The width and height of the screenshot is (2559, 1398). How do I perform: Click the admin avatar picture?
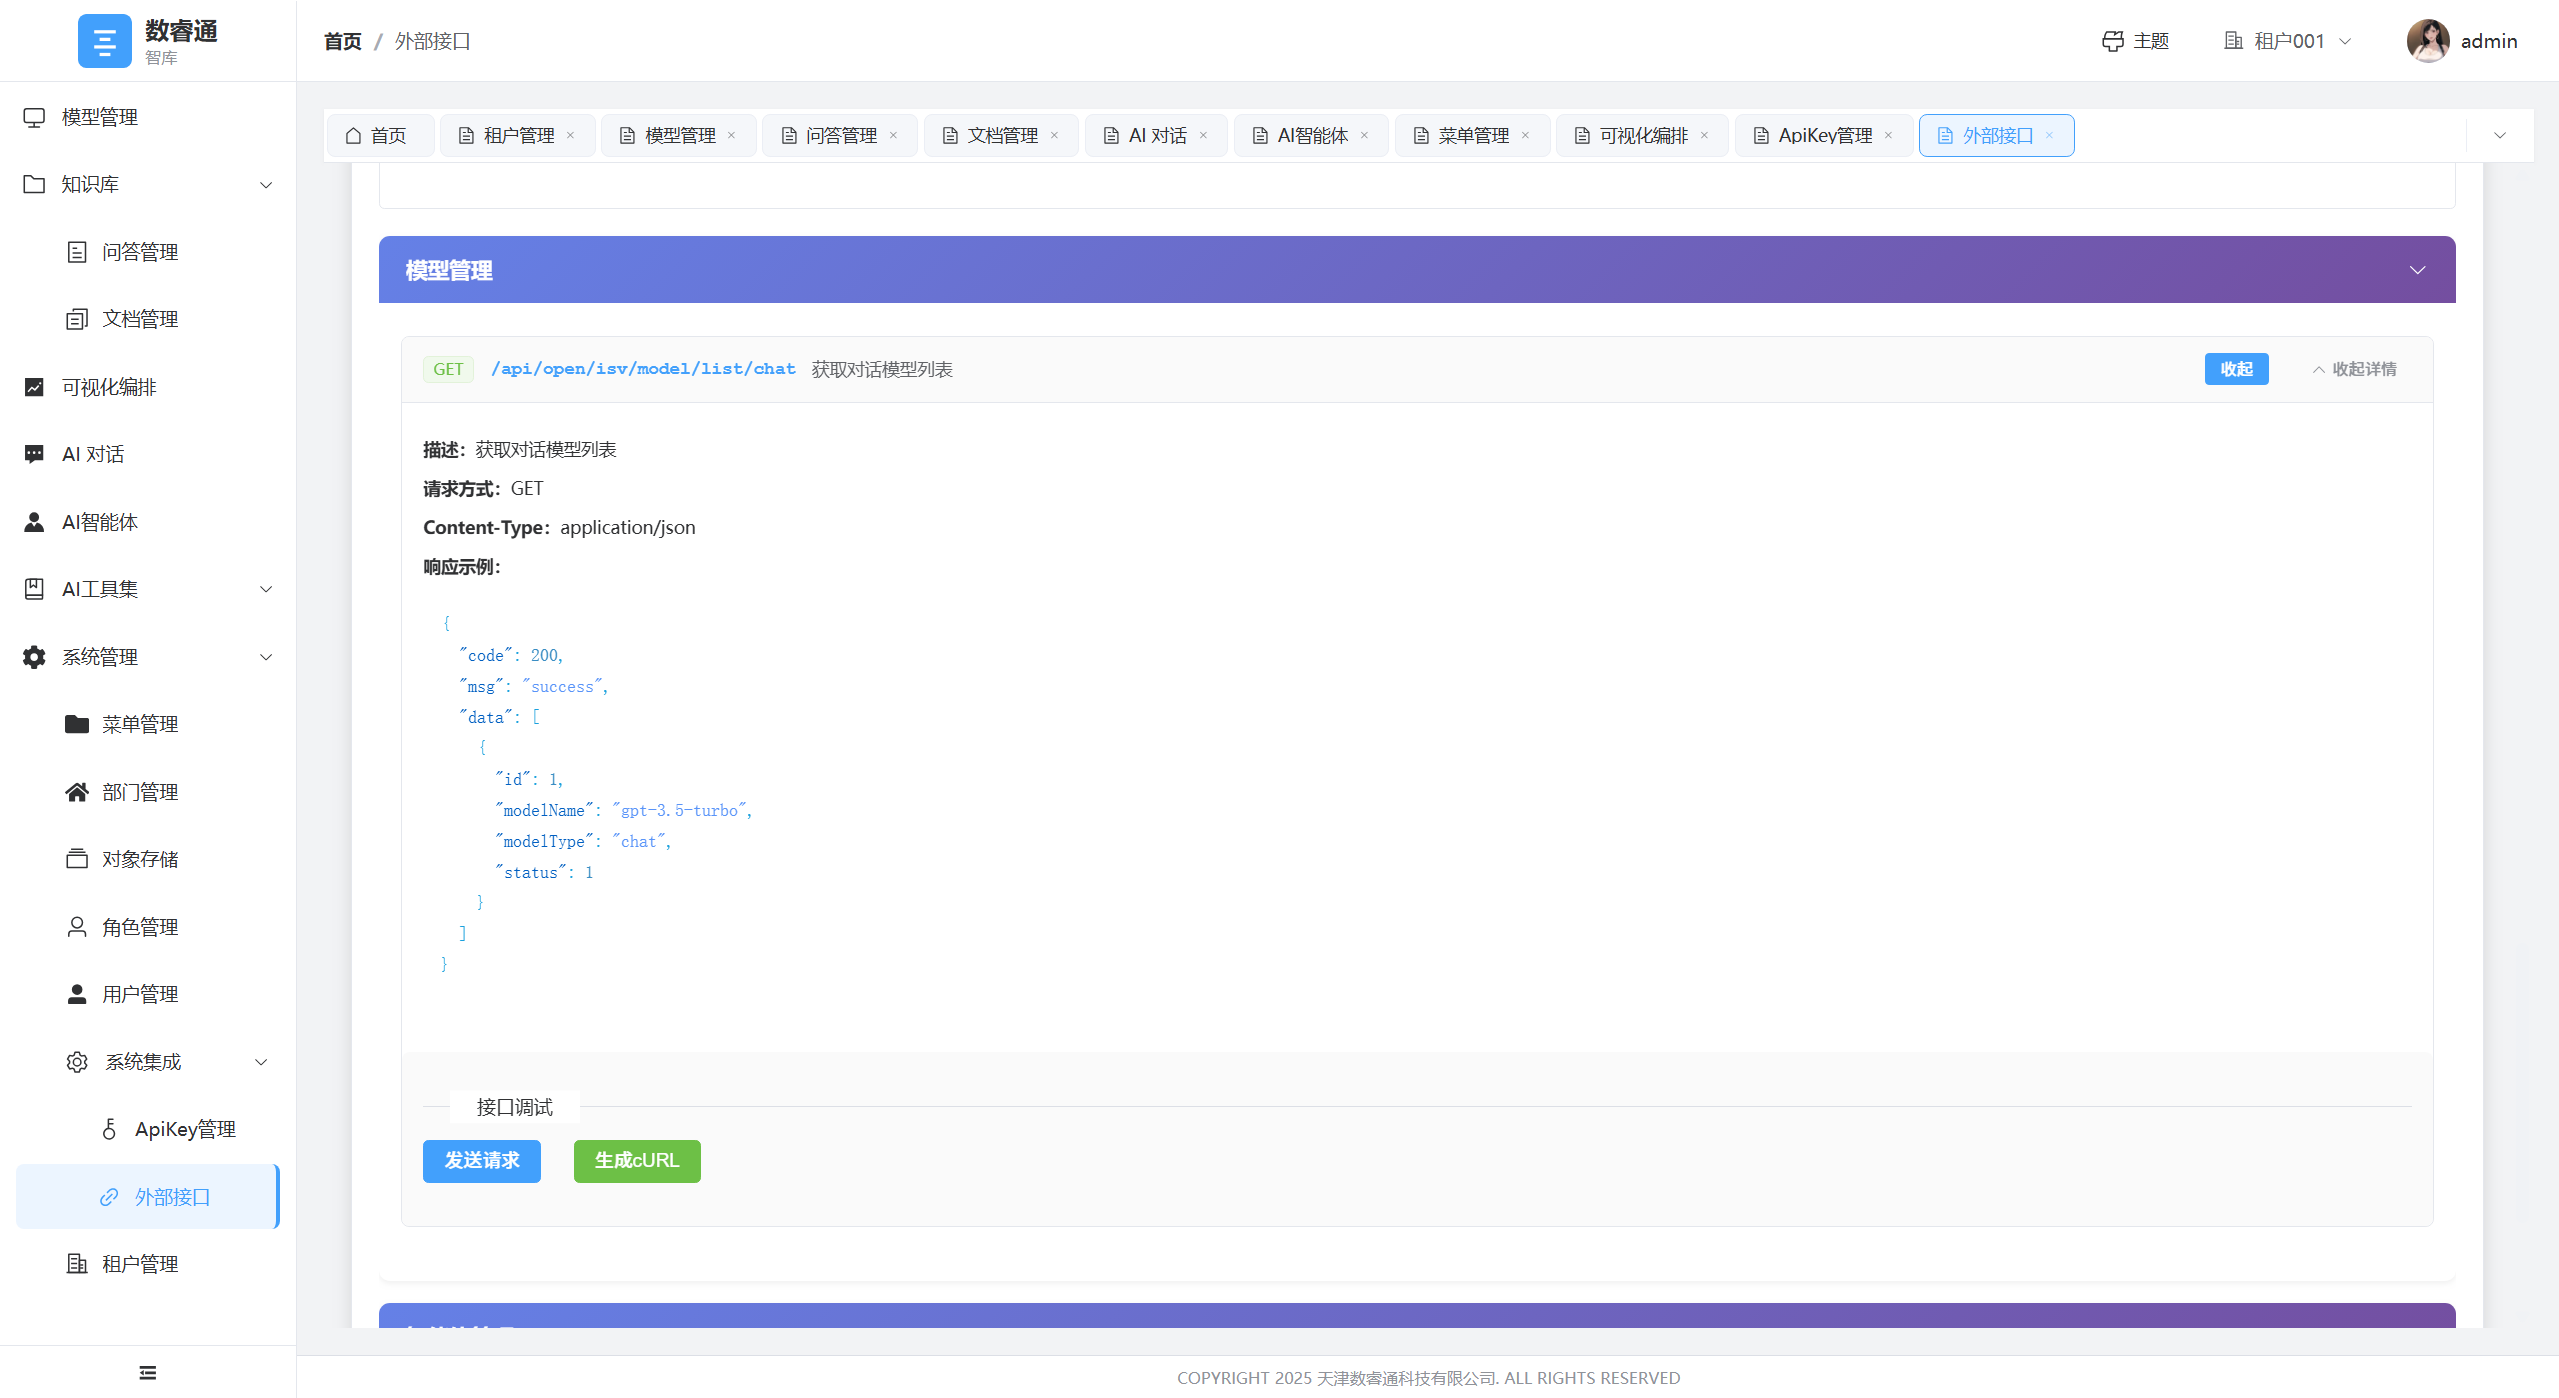[2427, 41]
